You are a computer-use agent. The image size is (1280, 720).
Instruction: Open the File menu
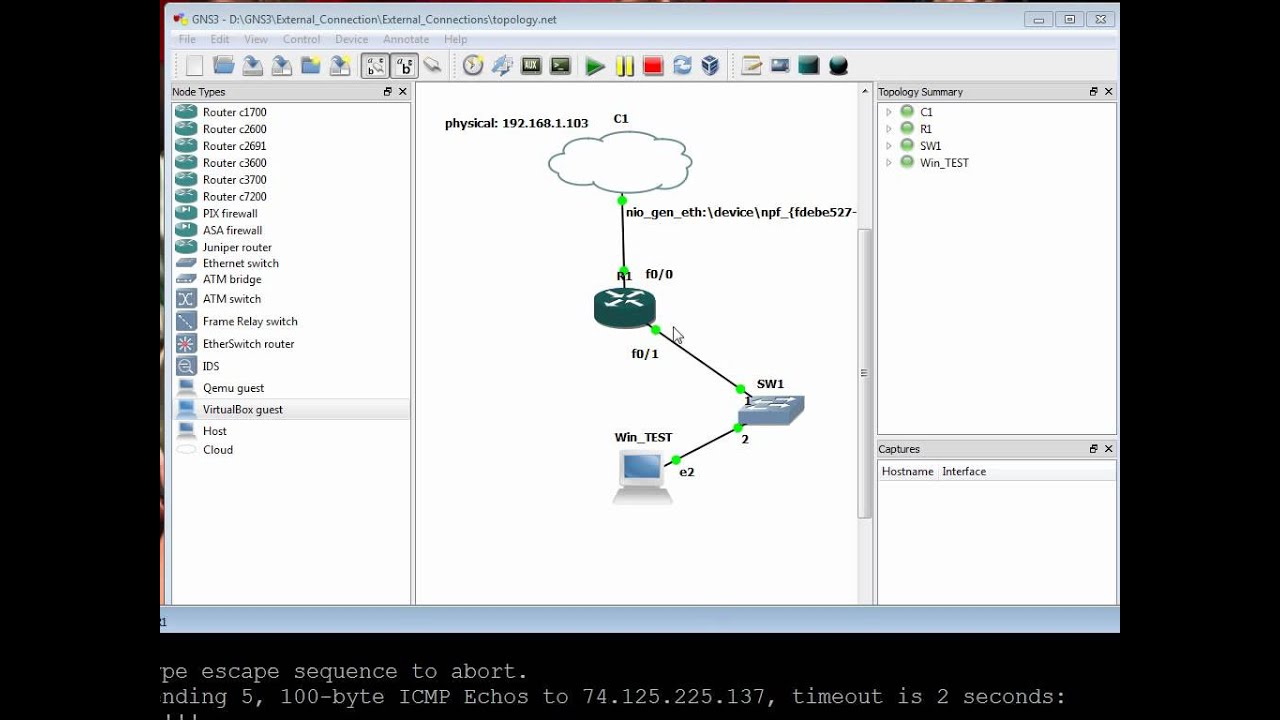[187, 39]
